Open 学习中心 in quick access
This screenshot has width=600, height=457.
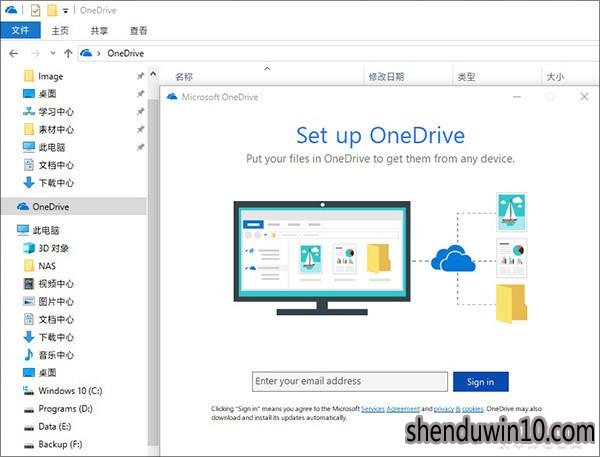(x=56, y=111)
